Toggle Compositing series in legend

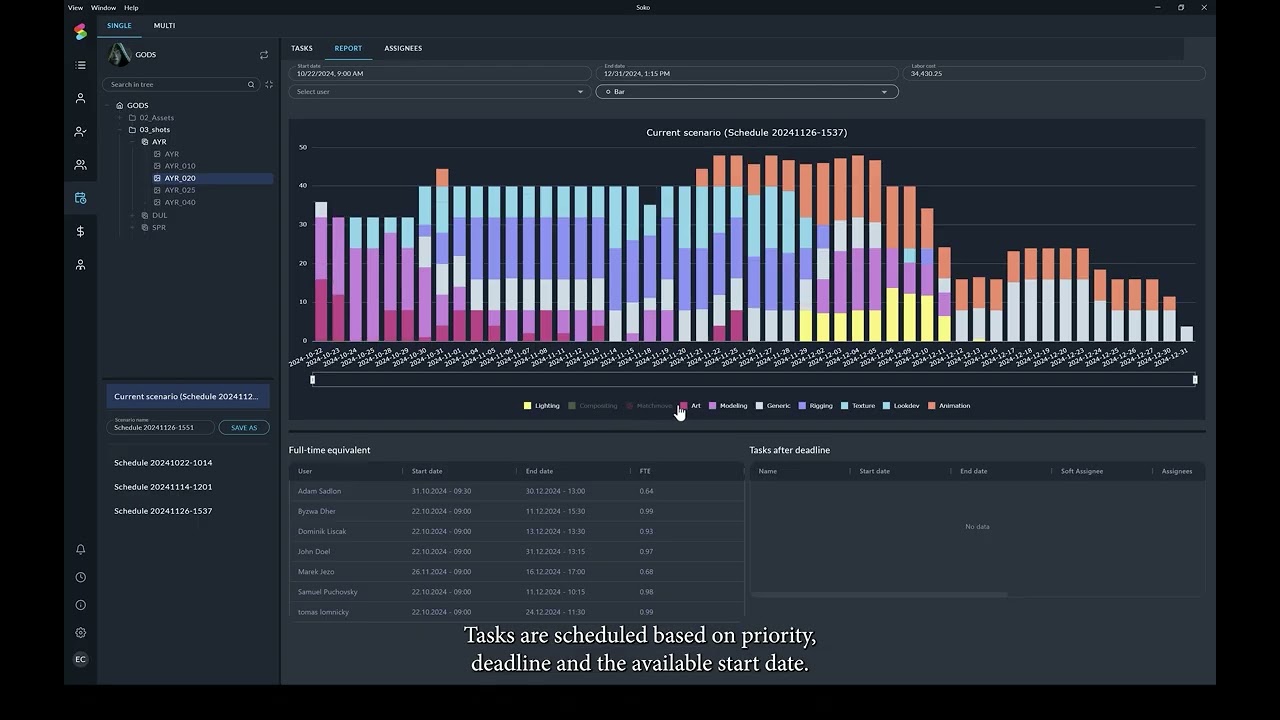pyautogui.click(x=593, y=406)
